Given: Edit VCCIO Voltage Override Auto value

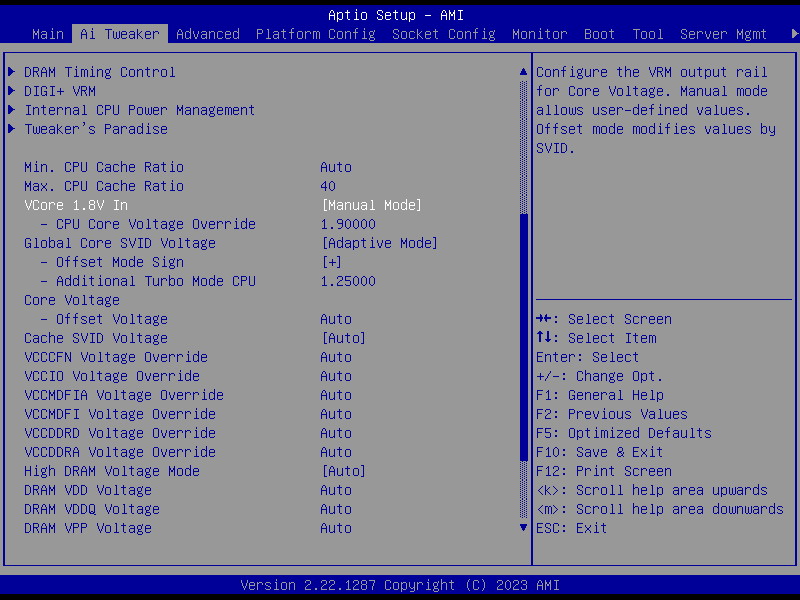Looking at the screenshot, I should pyautogui.click(x=336, y=376).
